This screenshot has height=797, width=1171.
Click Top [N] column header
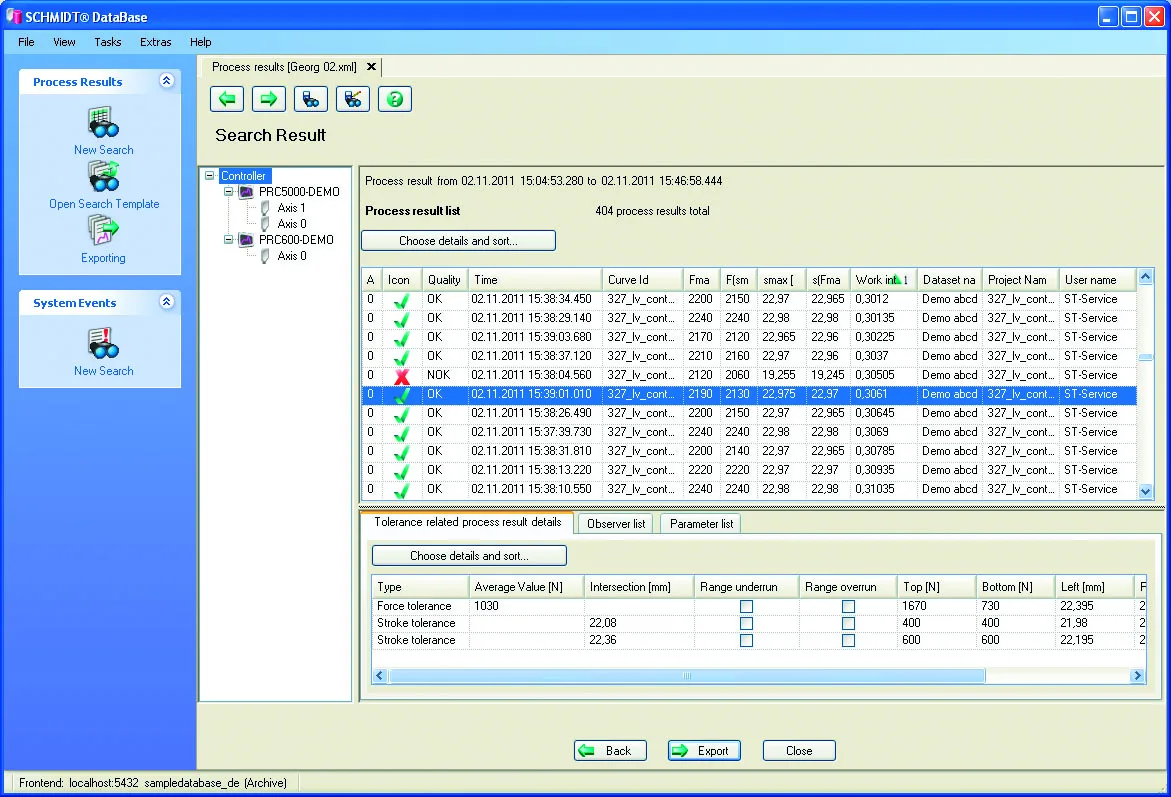pos(937,587)
